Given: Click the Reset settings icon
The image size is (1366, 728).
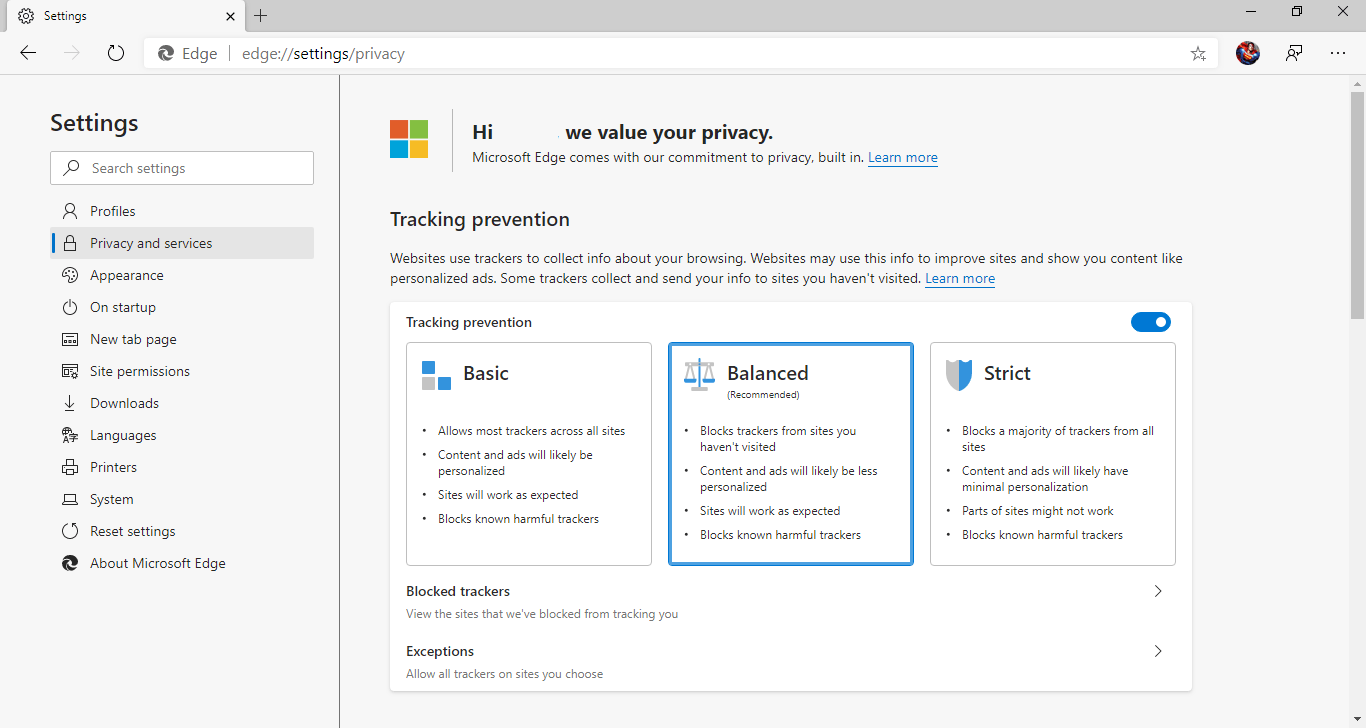Looking at the screenshot, I should (x=70, y=531).
